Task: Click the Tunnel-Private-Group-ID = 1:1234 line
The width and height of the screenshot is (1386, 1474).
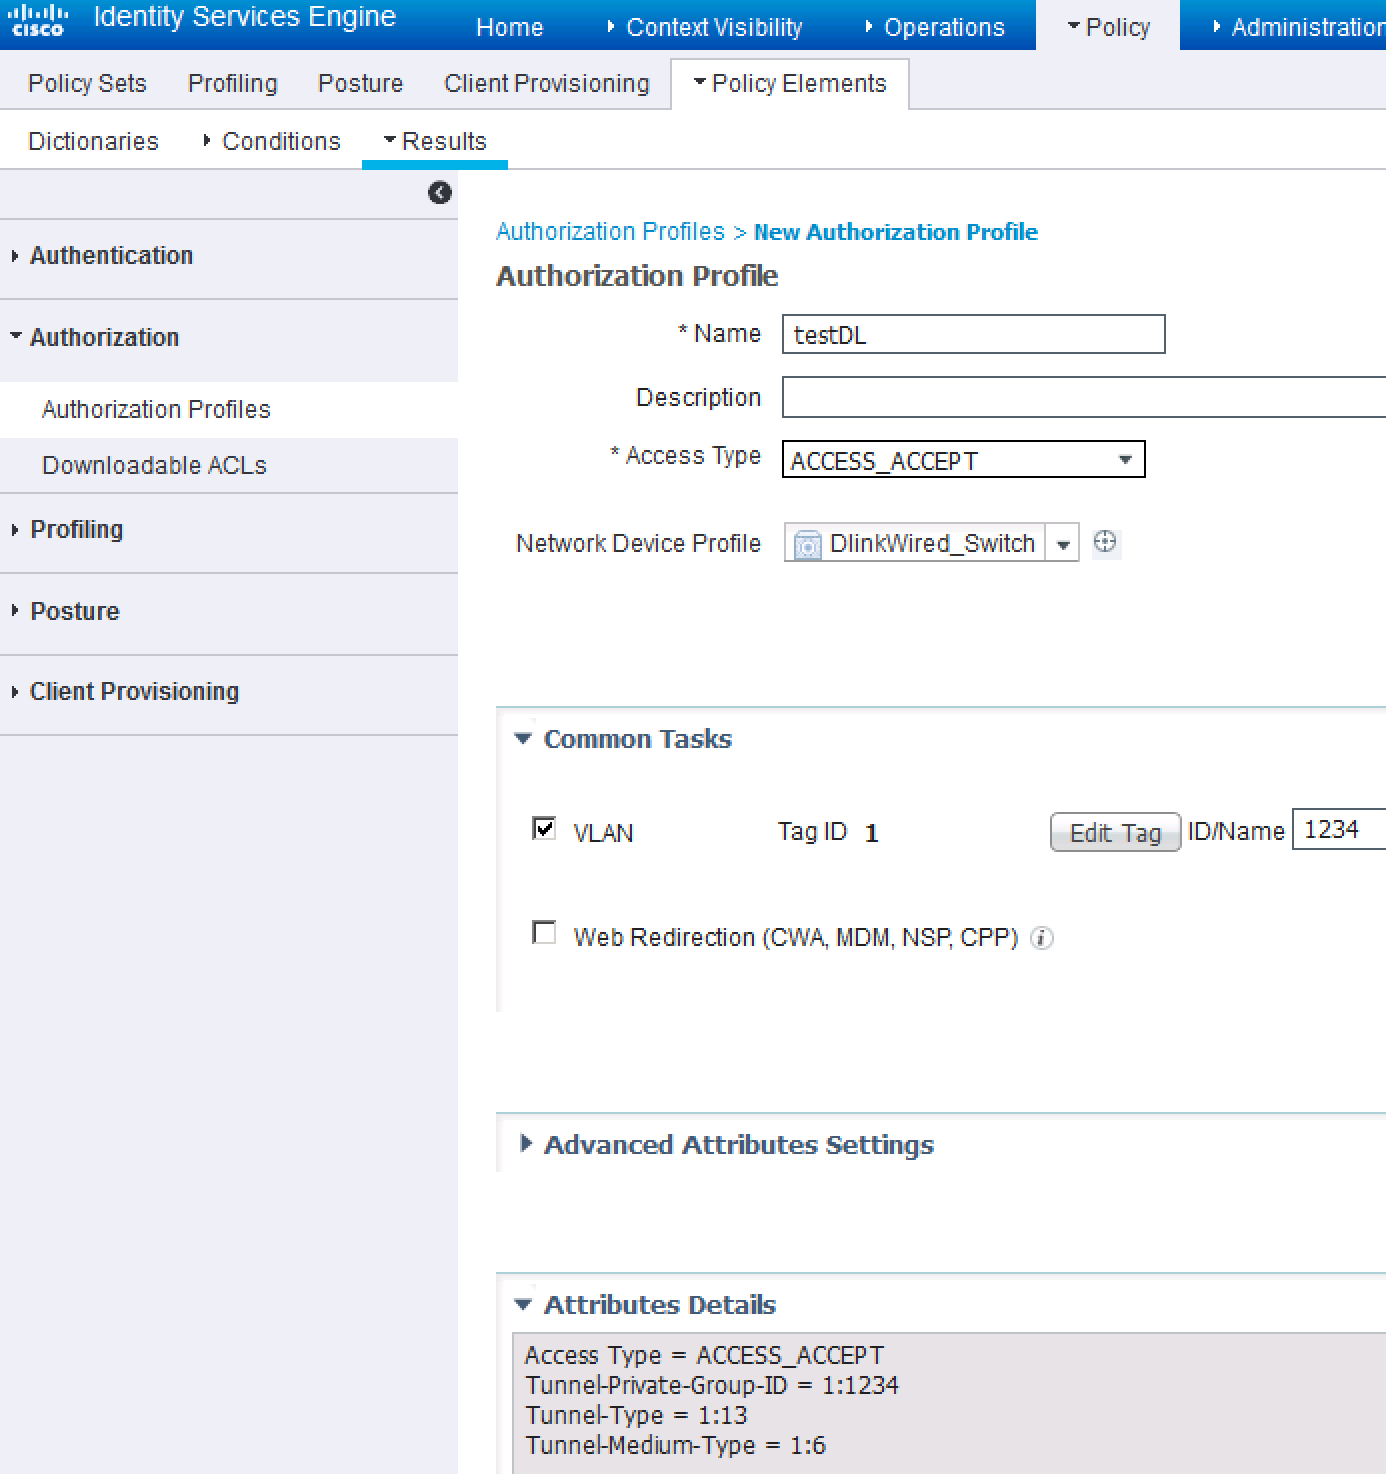Action: 712,1385
